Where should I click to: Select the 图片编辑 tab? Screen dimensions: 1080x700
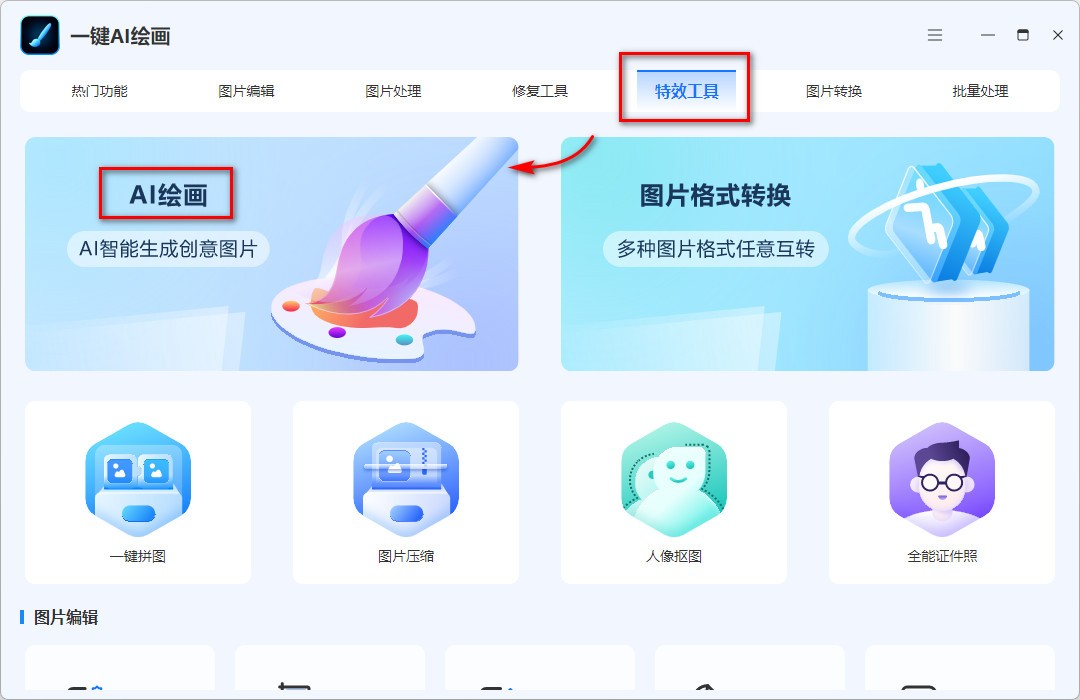pos(247,90)
